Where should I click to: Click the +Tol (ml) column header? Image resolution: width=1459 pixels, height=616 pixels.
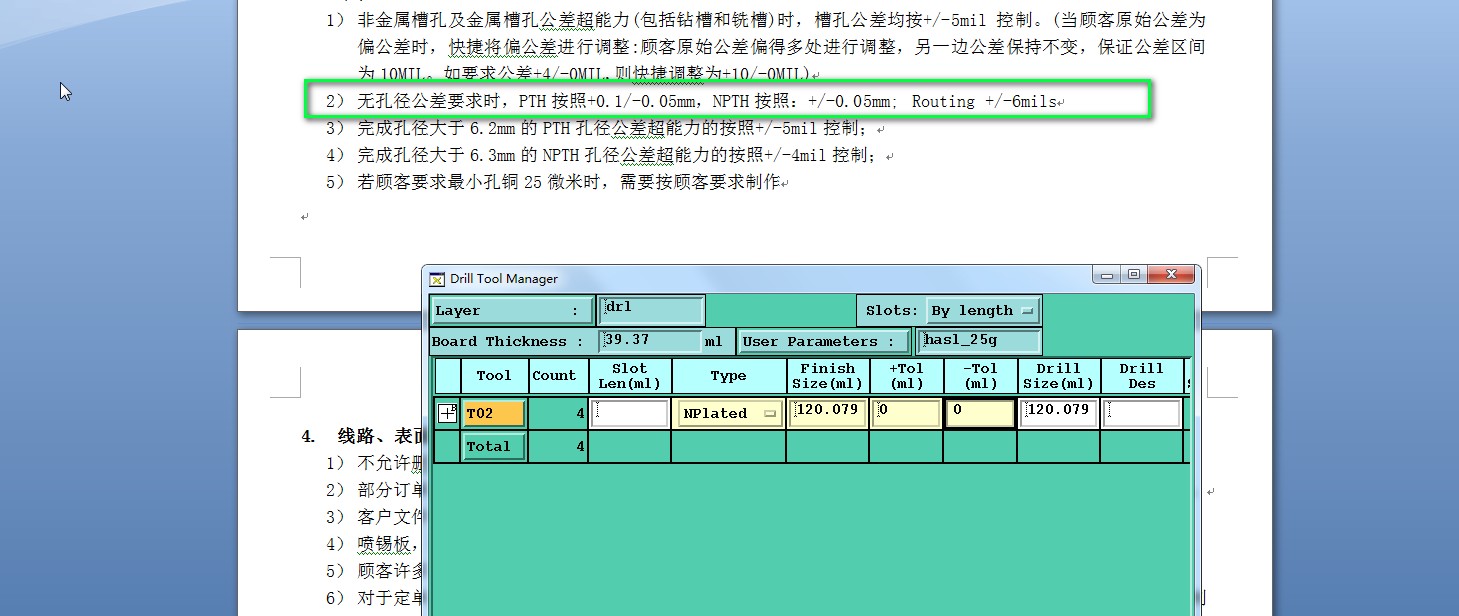click(906, 376)
